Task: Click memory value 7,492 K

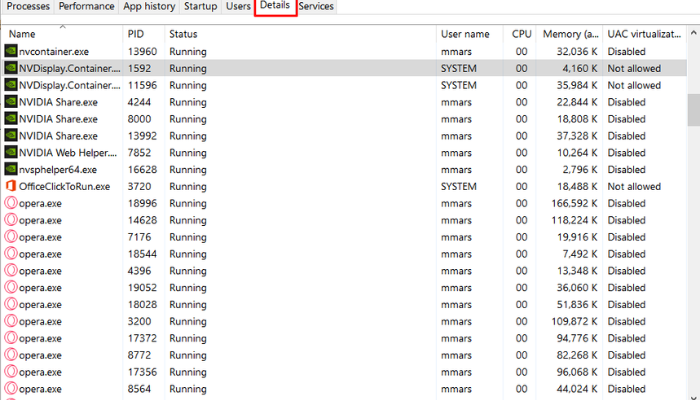Action: pos(579,254)
